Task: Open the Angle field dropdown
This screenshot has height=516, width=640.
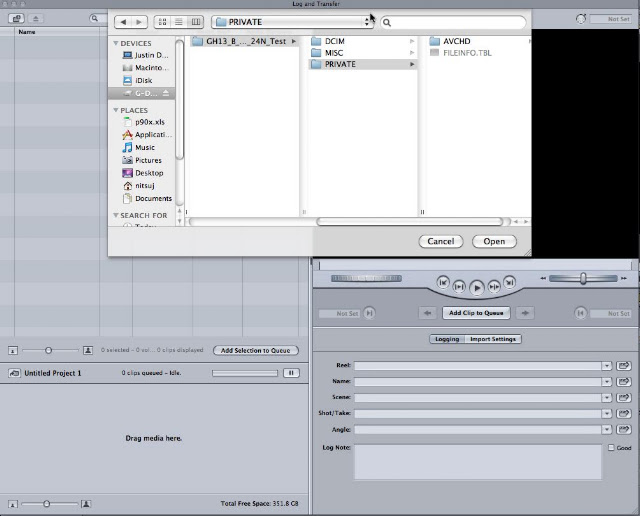Action: click(x=607, y=429)
